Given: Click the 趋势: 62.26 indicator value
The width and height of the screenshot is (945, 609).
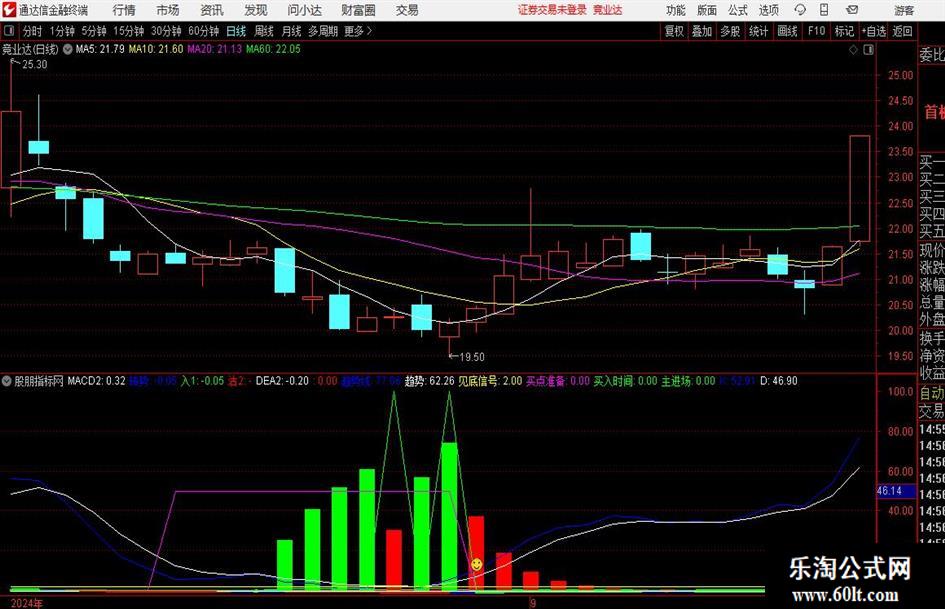Looking at the screenshot, I should 429,381.
